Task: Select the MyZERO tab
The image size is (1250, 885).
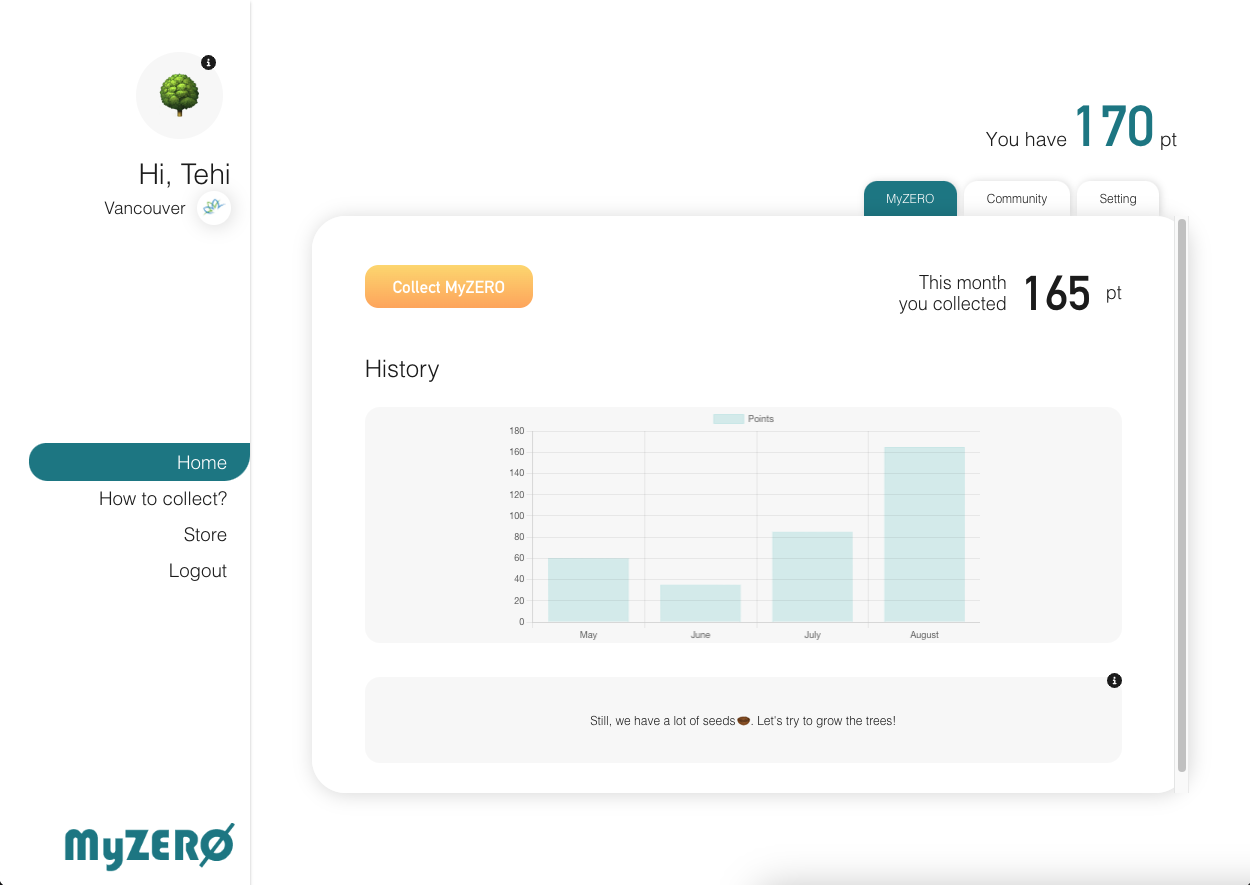Action: pyautogui.click(x=910, y=198)
